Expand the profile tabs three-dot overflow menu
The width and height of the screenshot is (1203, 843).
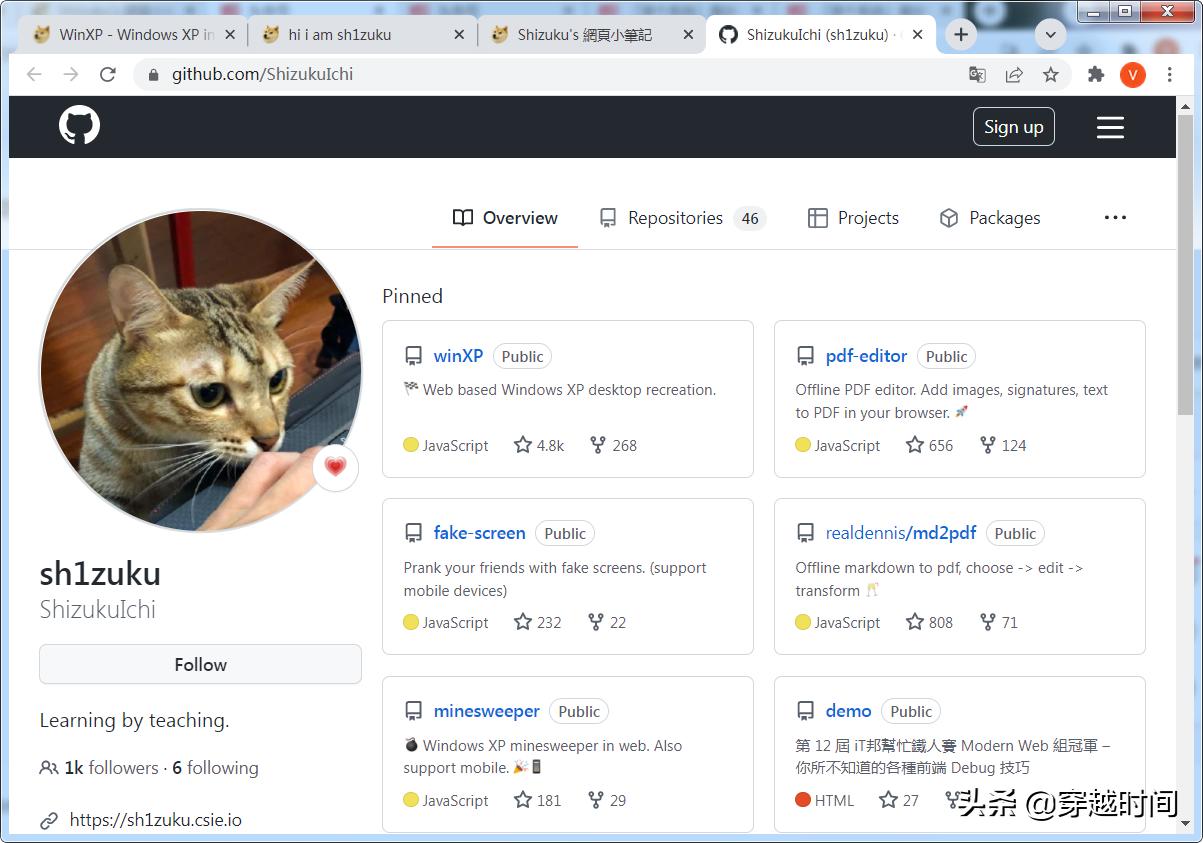click(1115, 218)
